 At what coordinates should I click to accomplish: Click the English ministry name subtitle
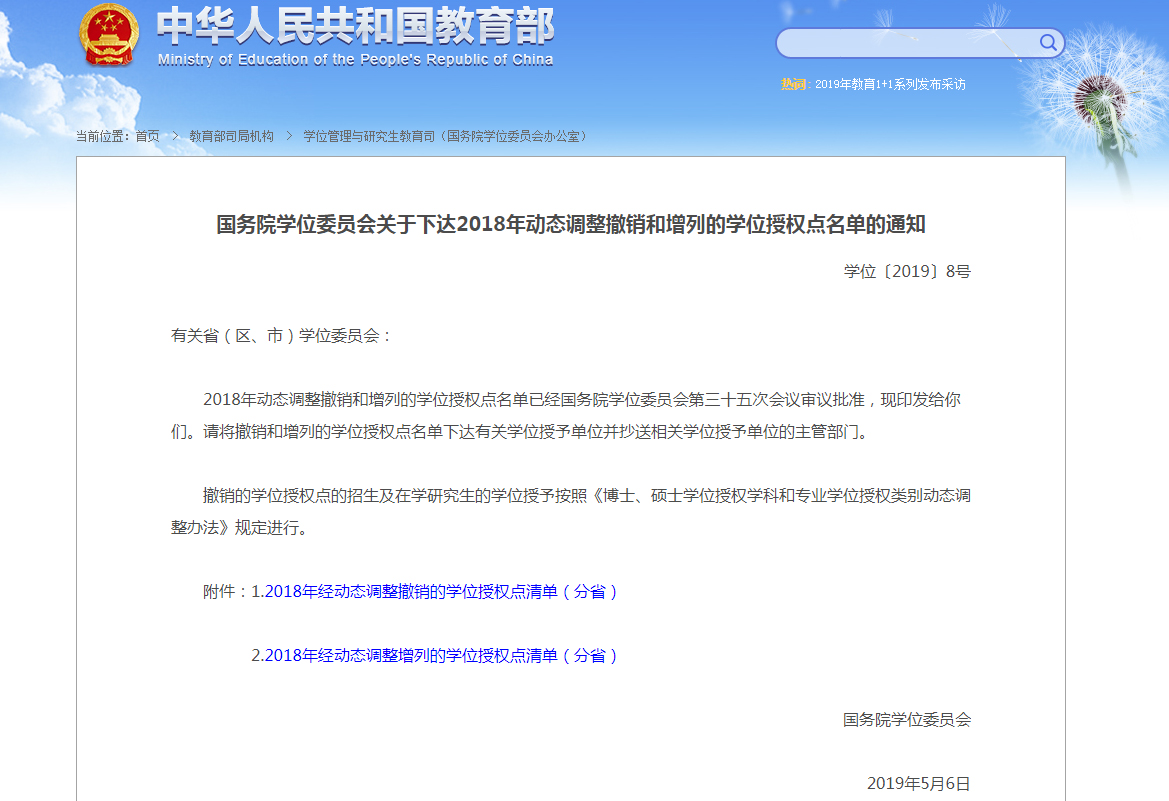(355, 59)
